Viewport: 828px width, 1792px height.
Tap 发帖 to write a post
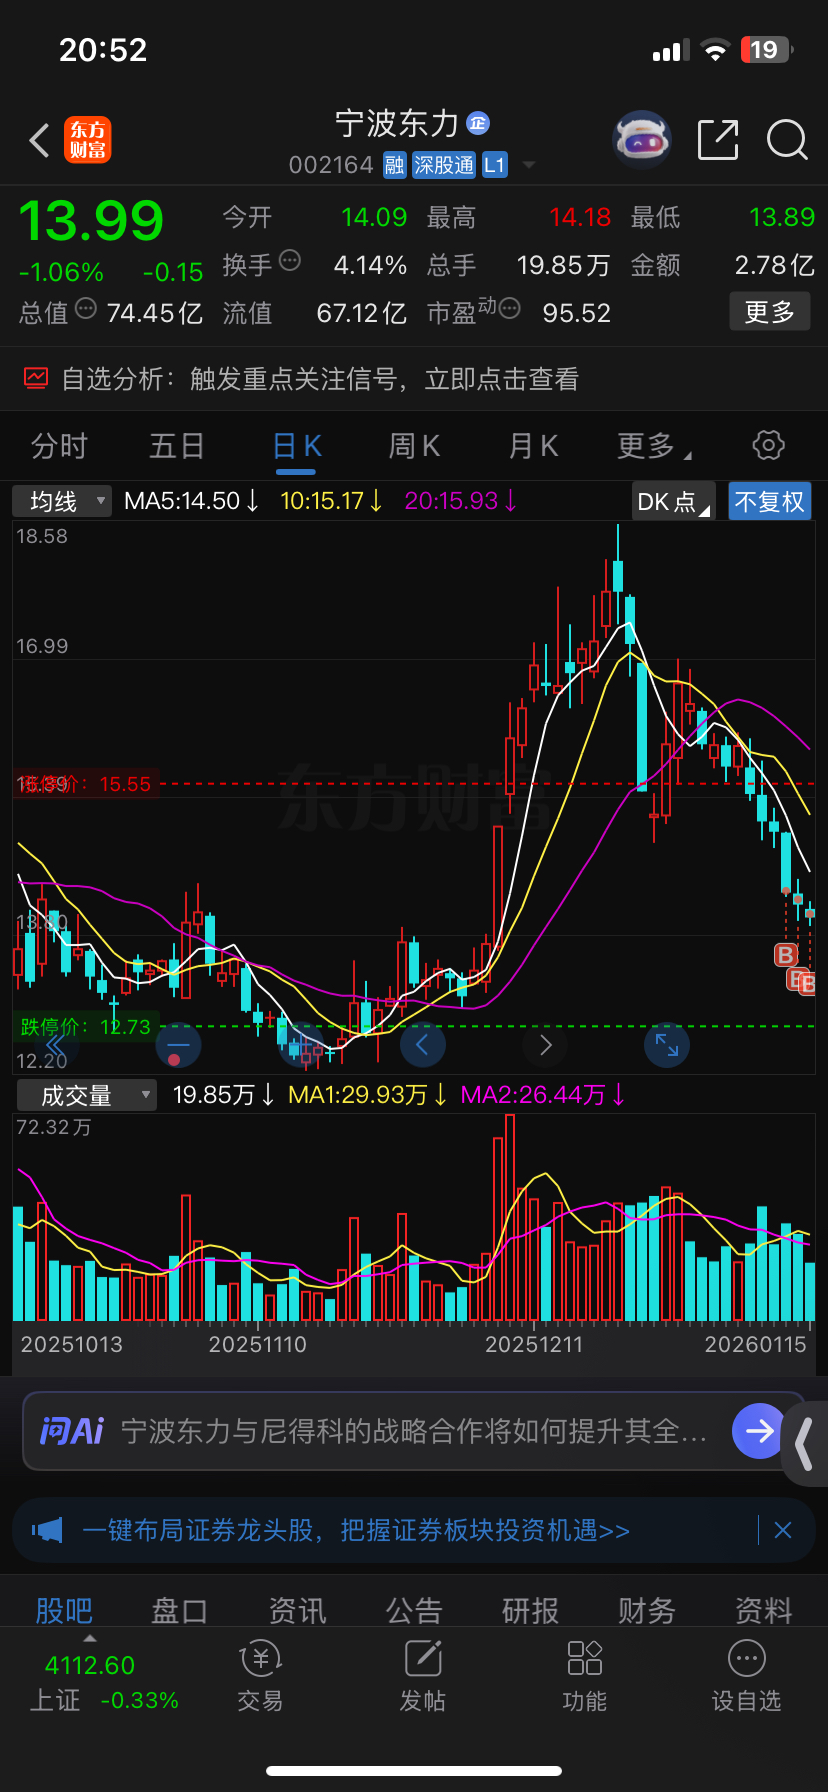pyautogui.click(x=423, y=1676)
